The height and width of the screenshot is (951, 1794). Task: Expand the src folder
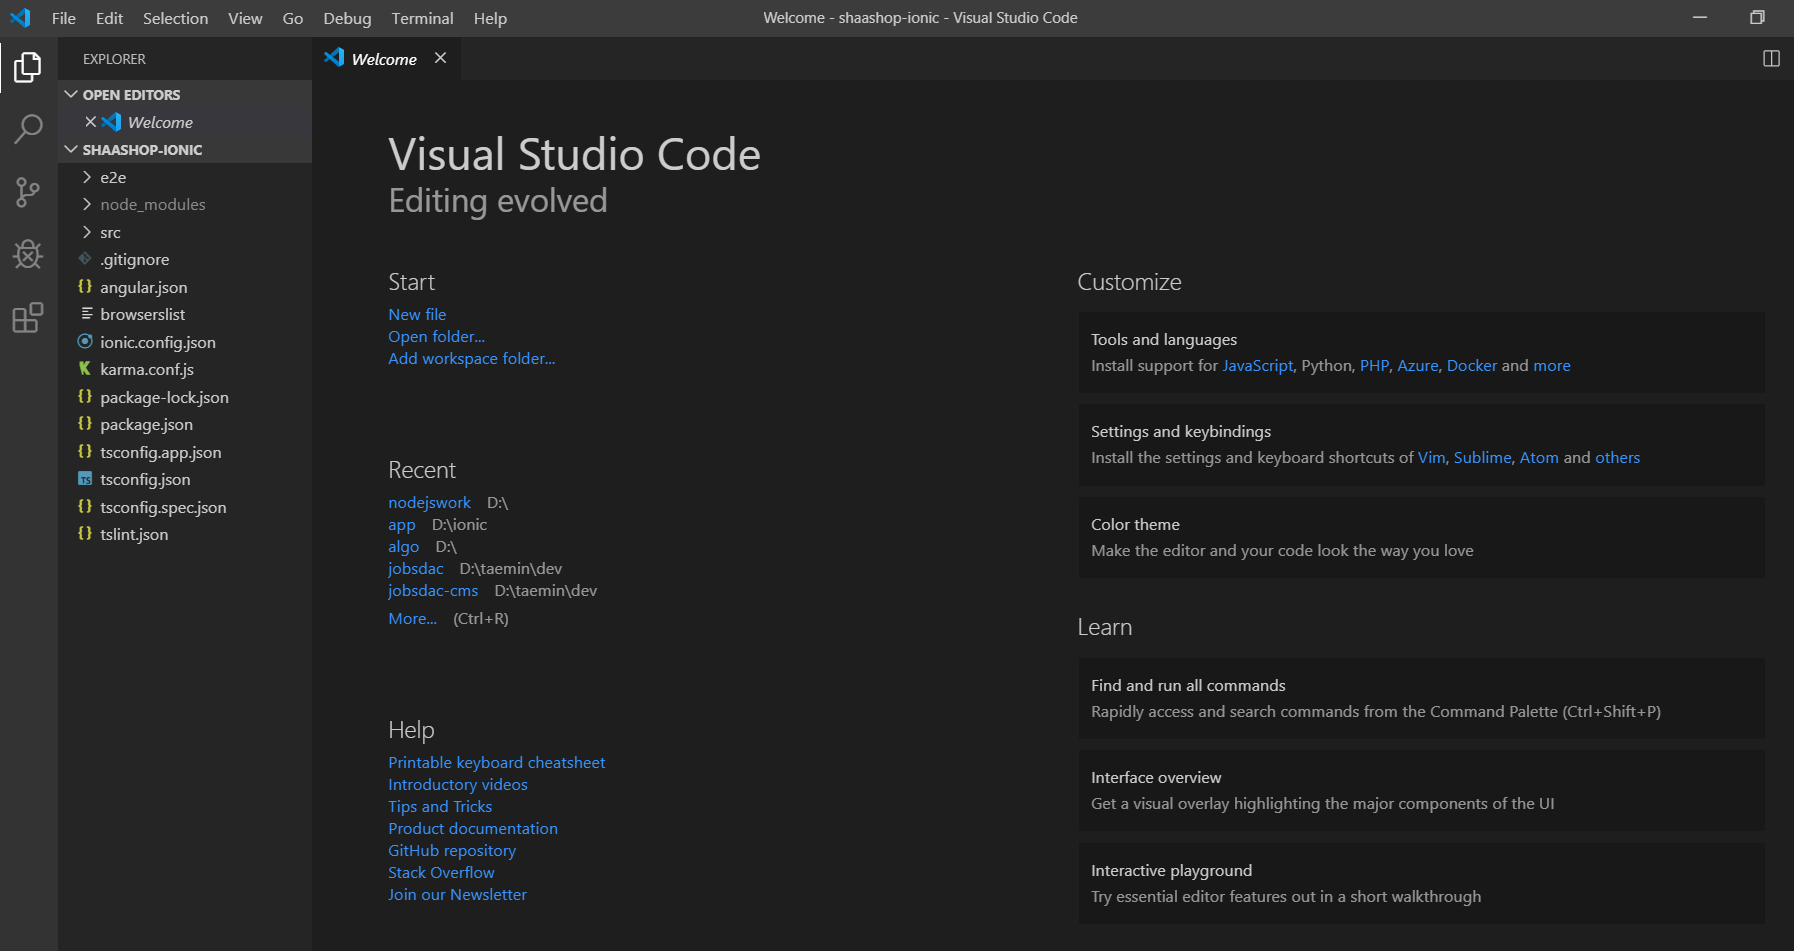[x=87, y=232]
